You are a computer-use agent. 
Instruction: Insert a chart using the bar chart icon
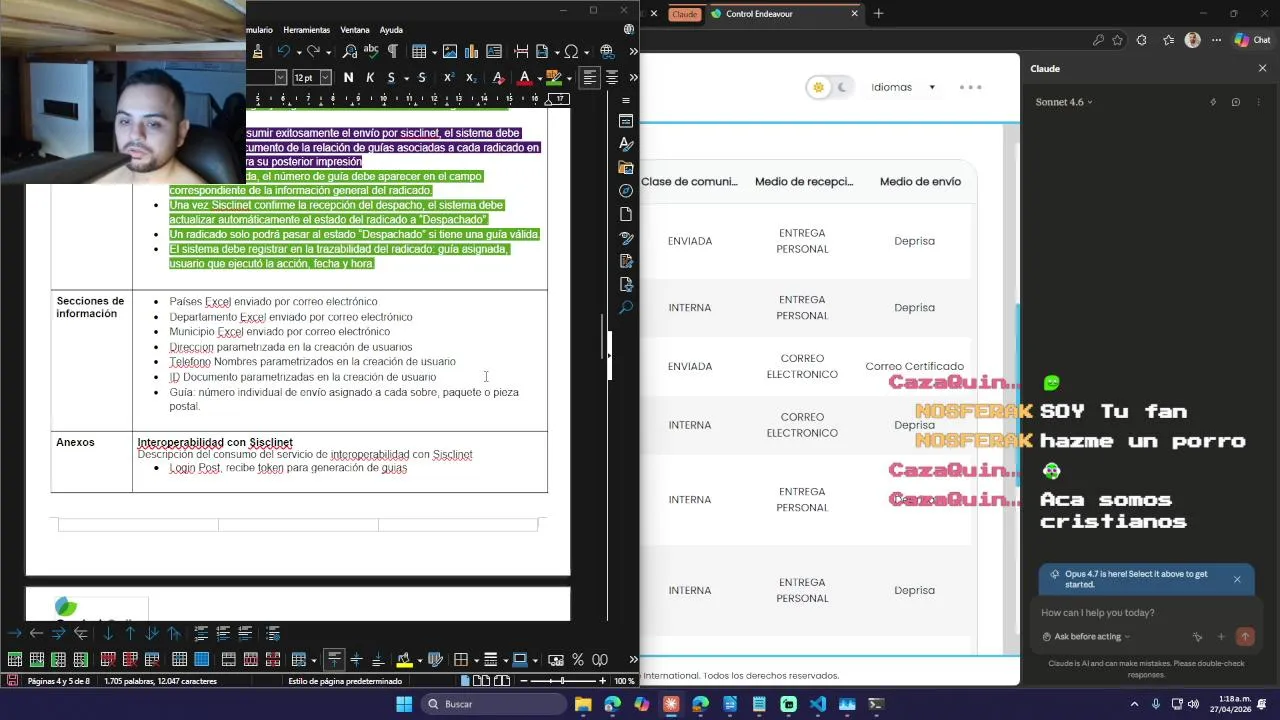pyautogui.click(x=471, y=52)
